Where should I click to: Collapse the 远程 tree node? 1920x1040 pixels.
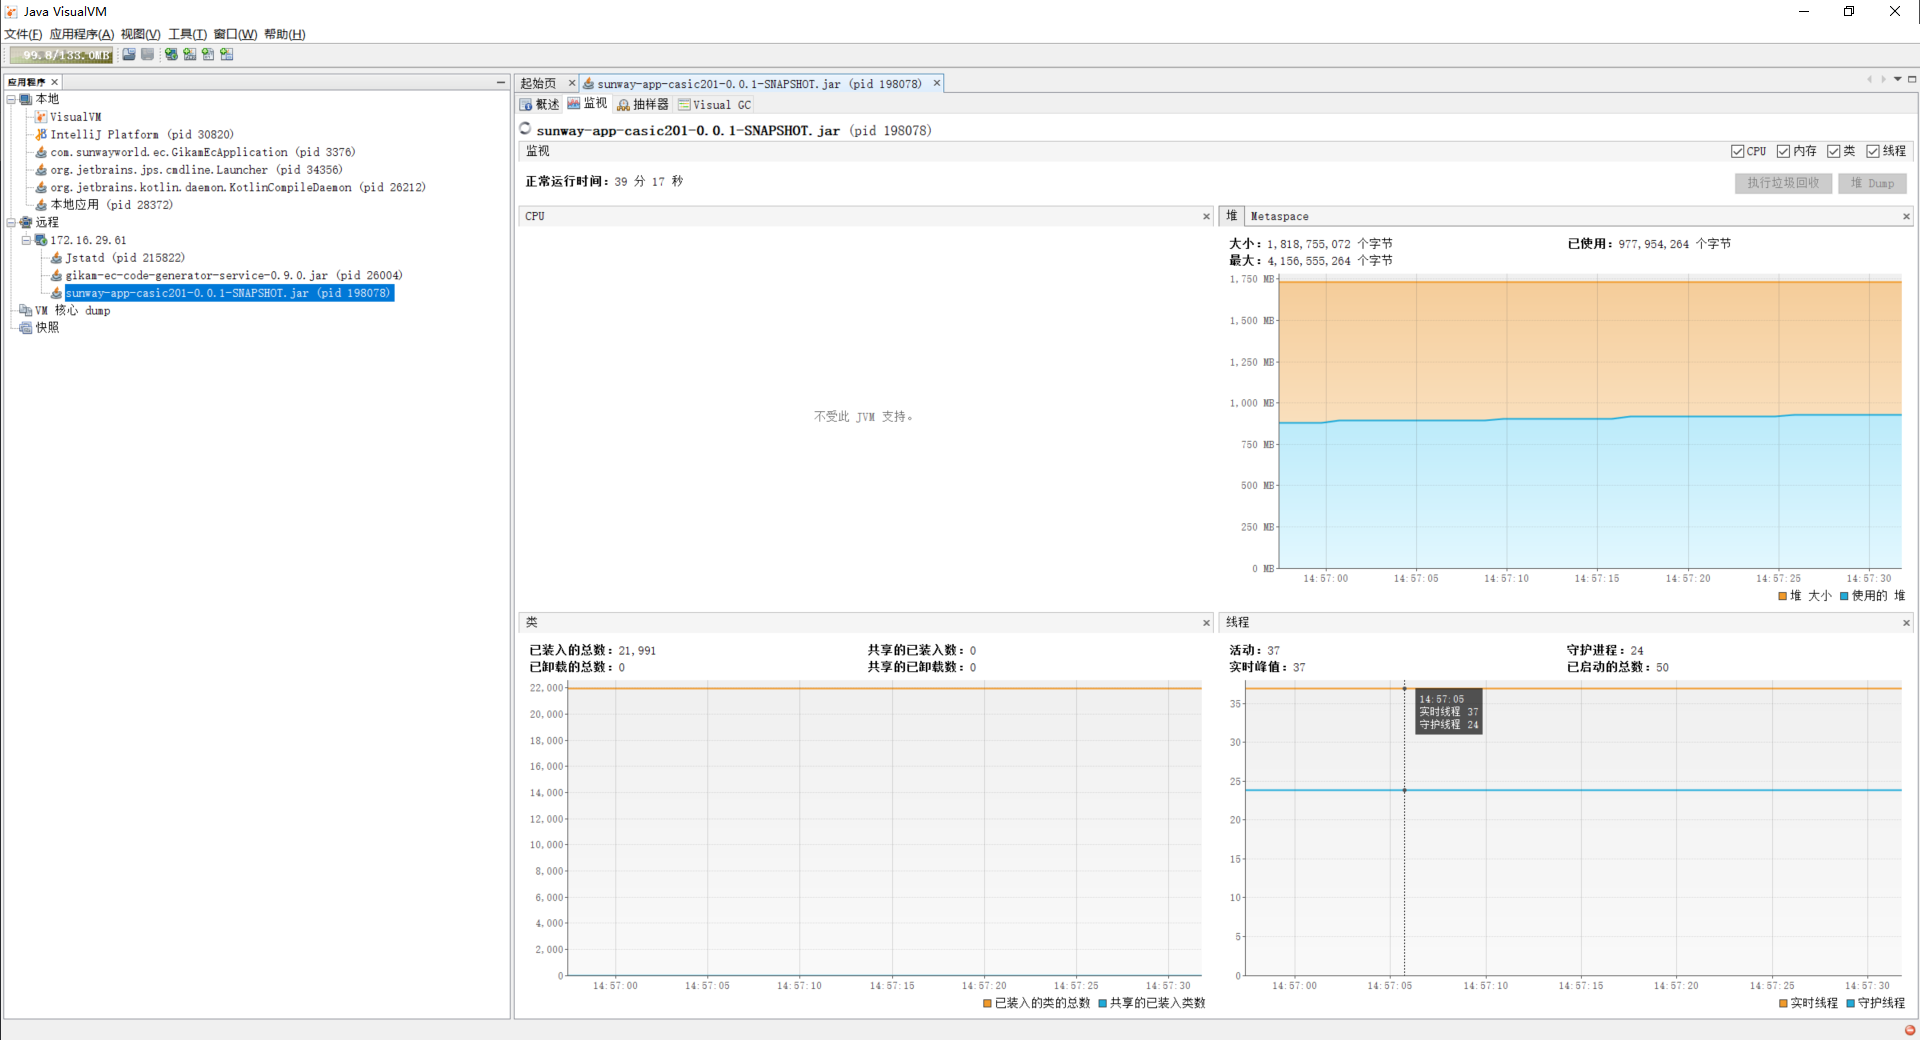tap(11, 222)
